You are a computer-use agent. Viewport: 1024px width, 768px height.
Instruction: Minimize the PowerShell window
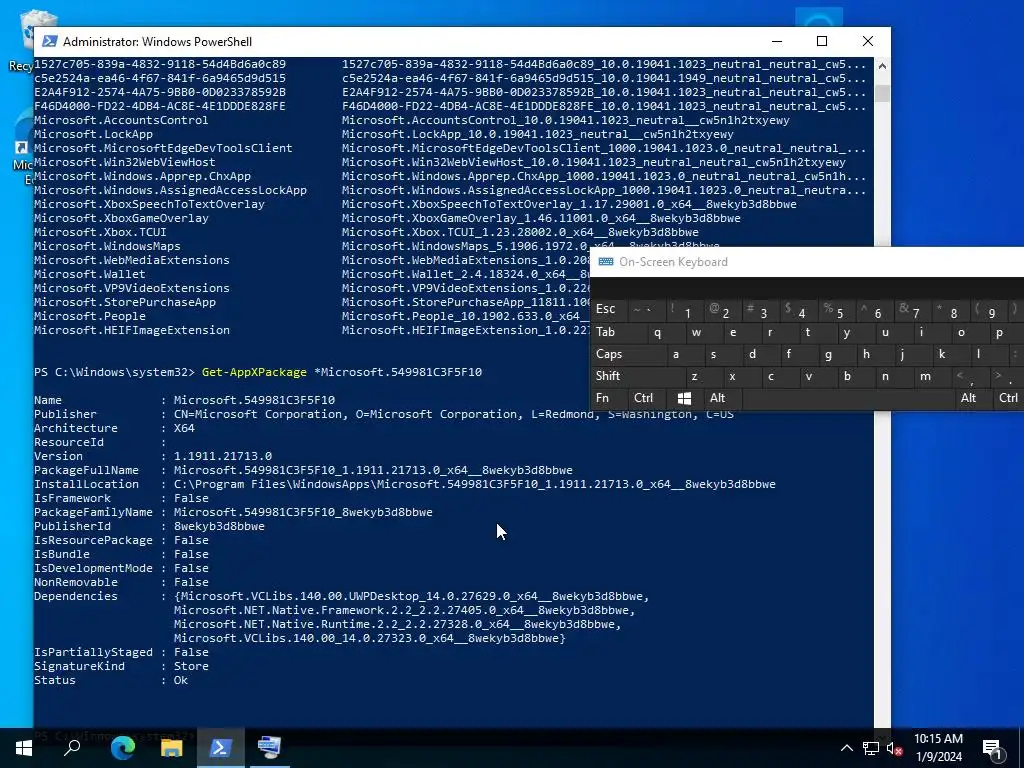[x=777, y=41]
